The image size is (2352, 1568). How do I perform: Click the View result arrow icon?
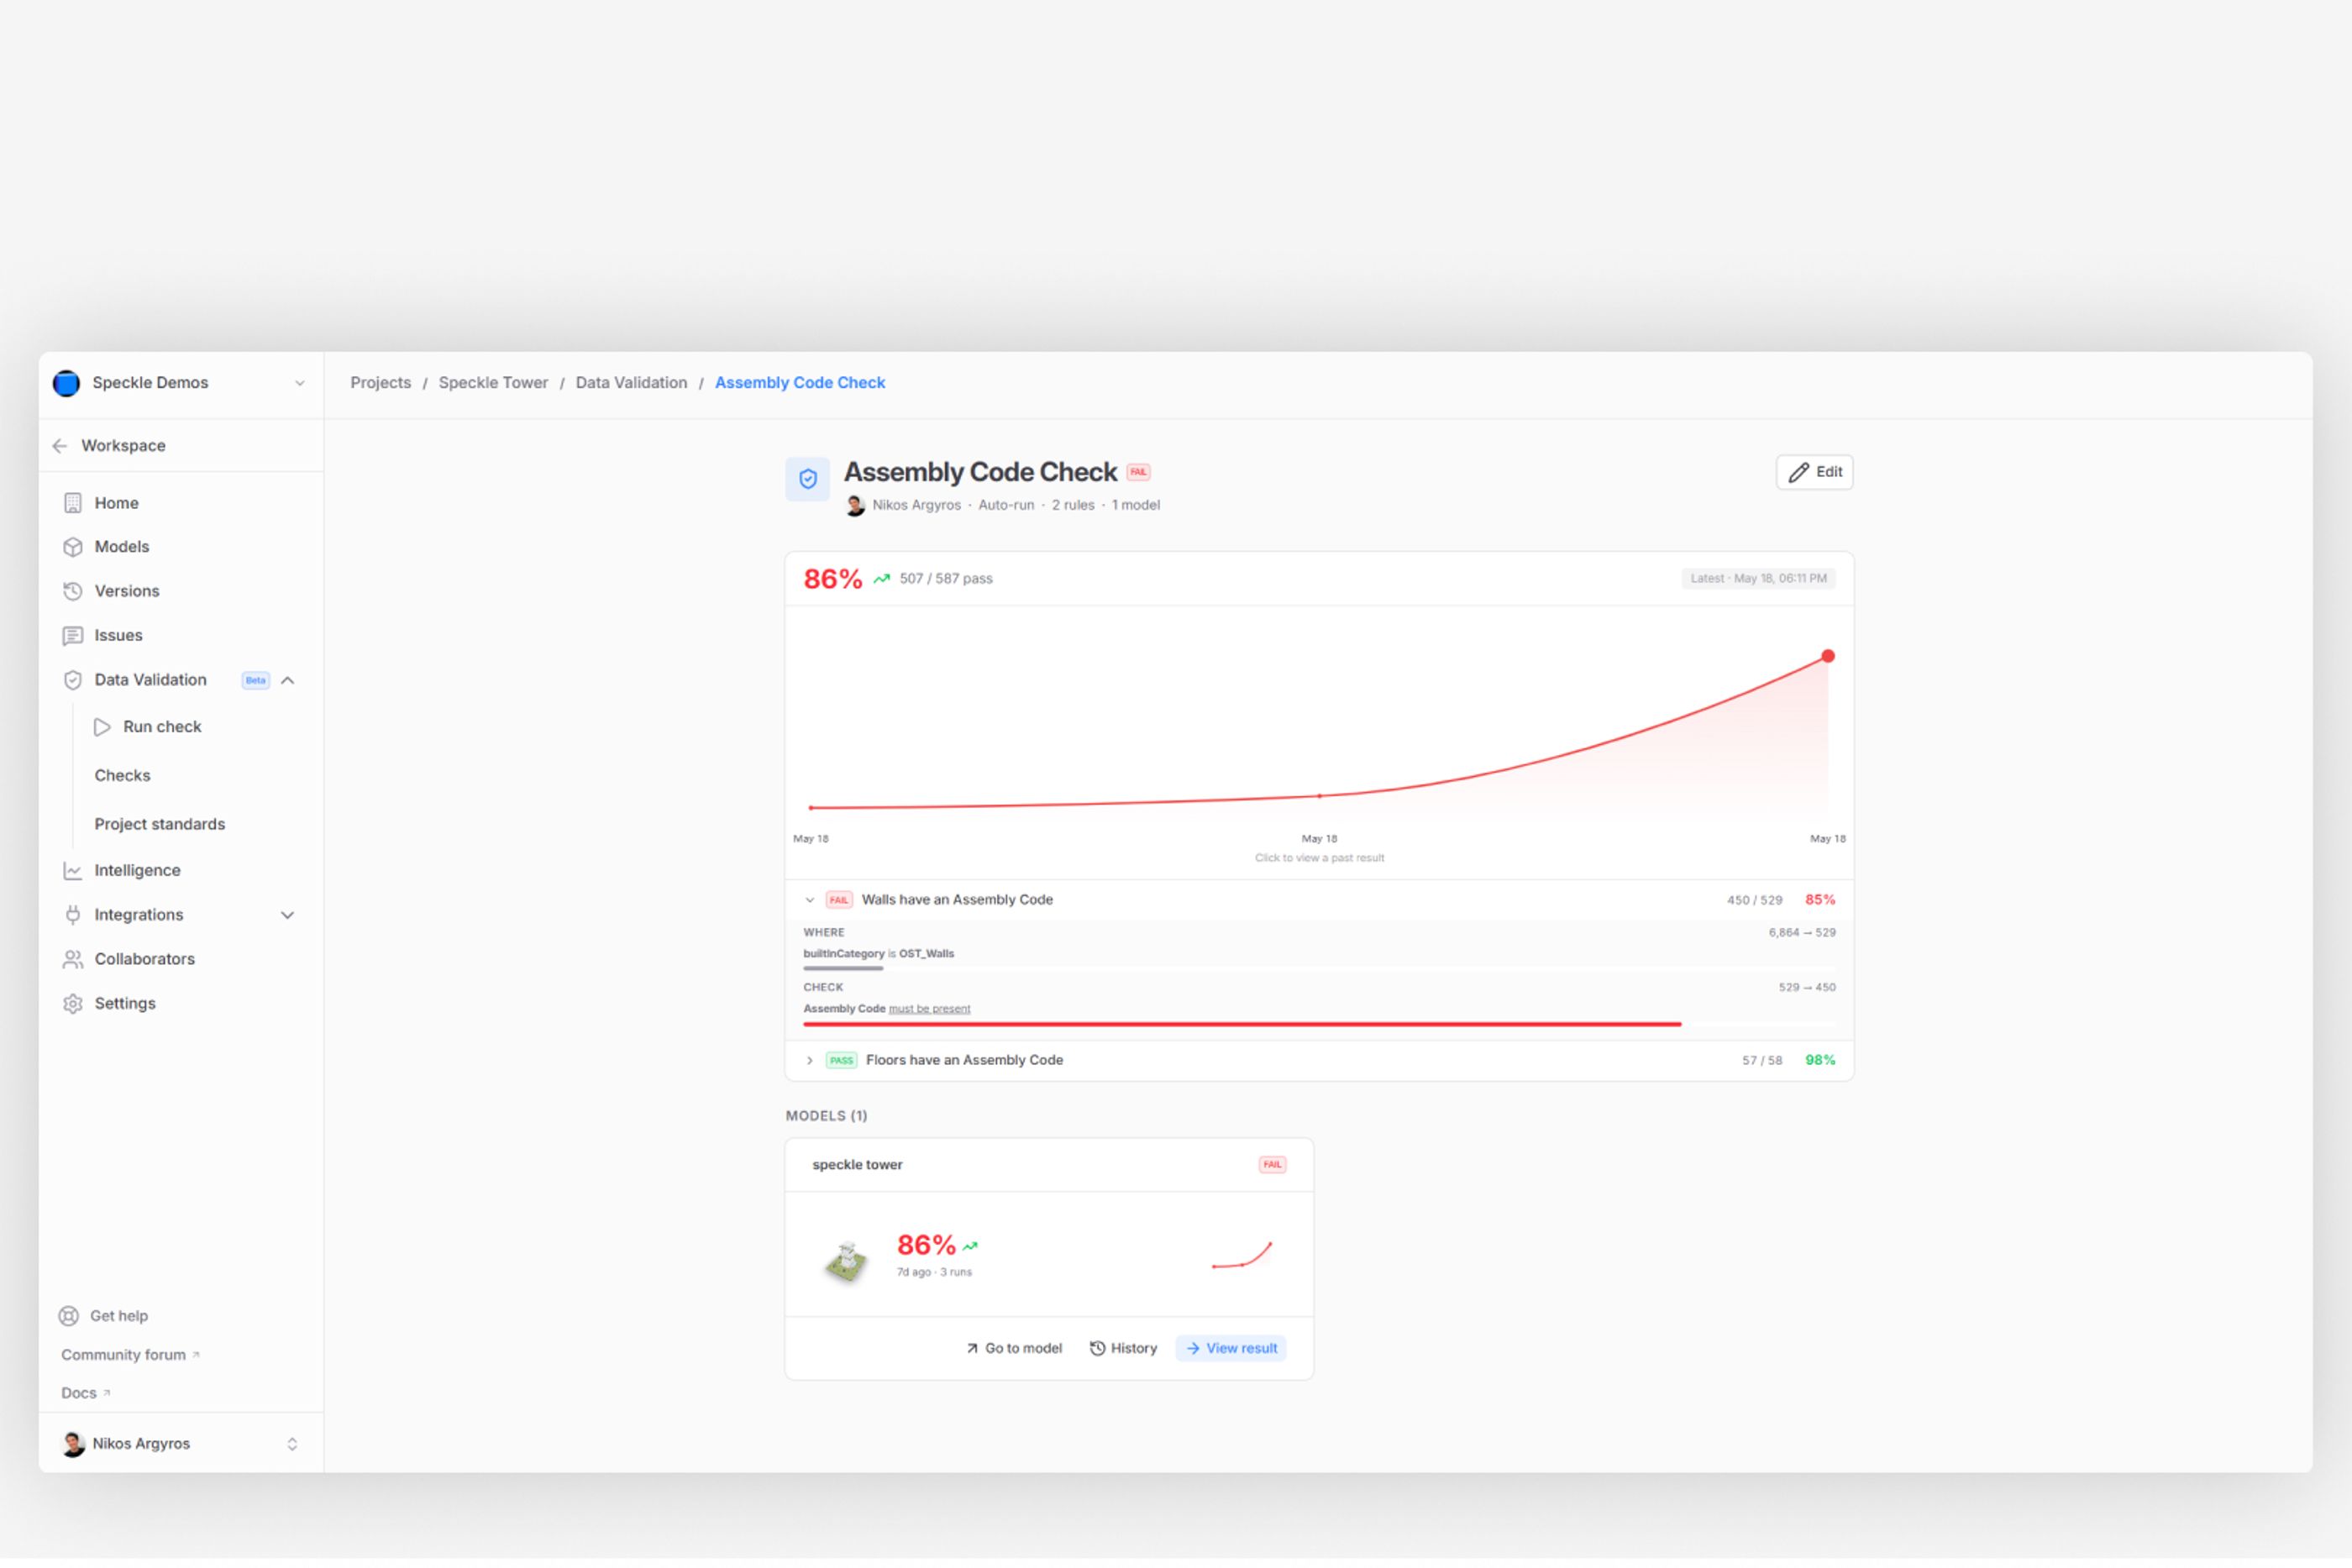coord(1193,1349)
